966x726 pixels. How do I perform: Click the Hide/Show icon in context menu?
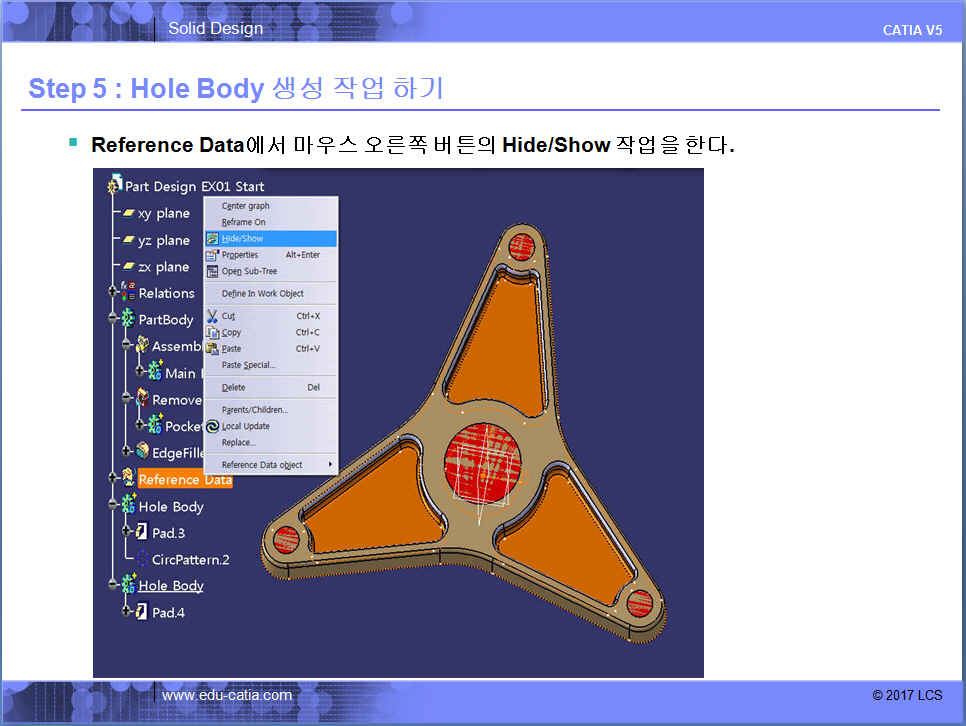point(212,239)
